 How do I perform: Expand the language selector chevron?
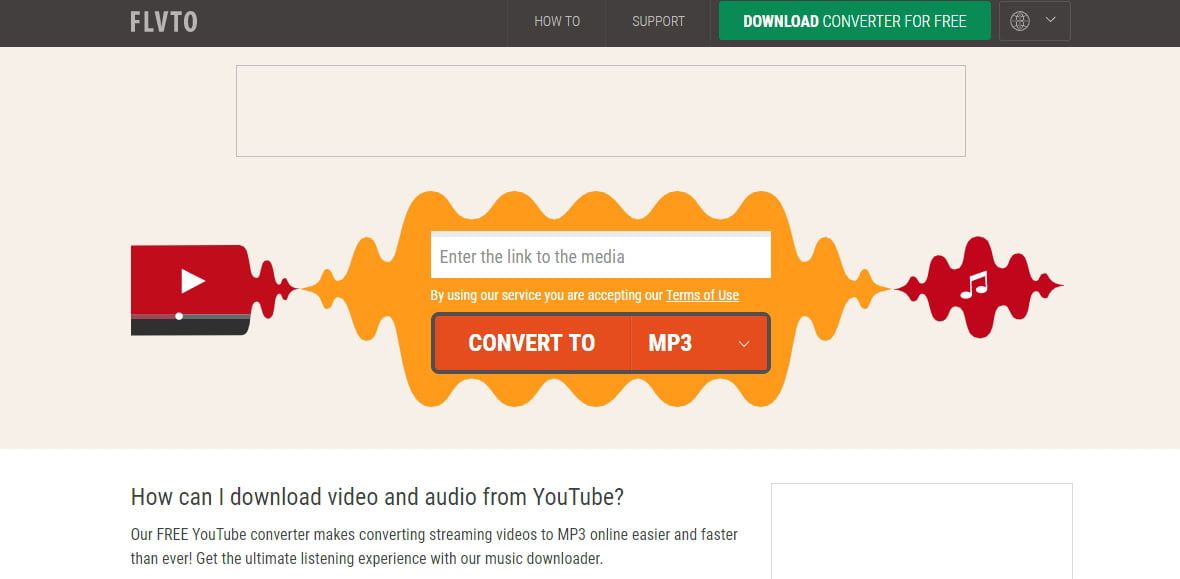point(1051,20)
